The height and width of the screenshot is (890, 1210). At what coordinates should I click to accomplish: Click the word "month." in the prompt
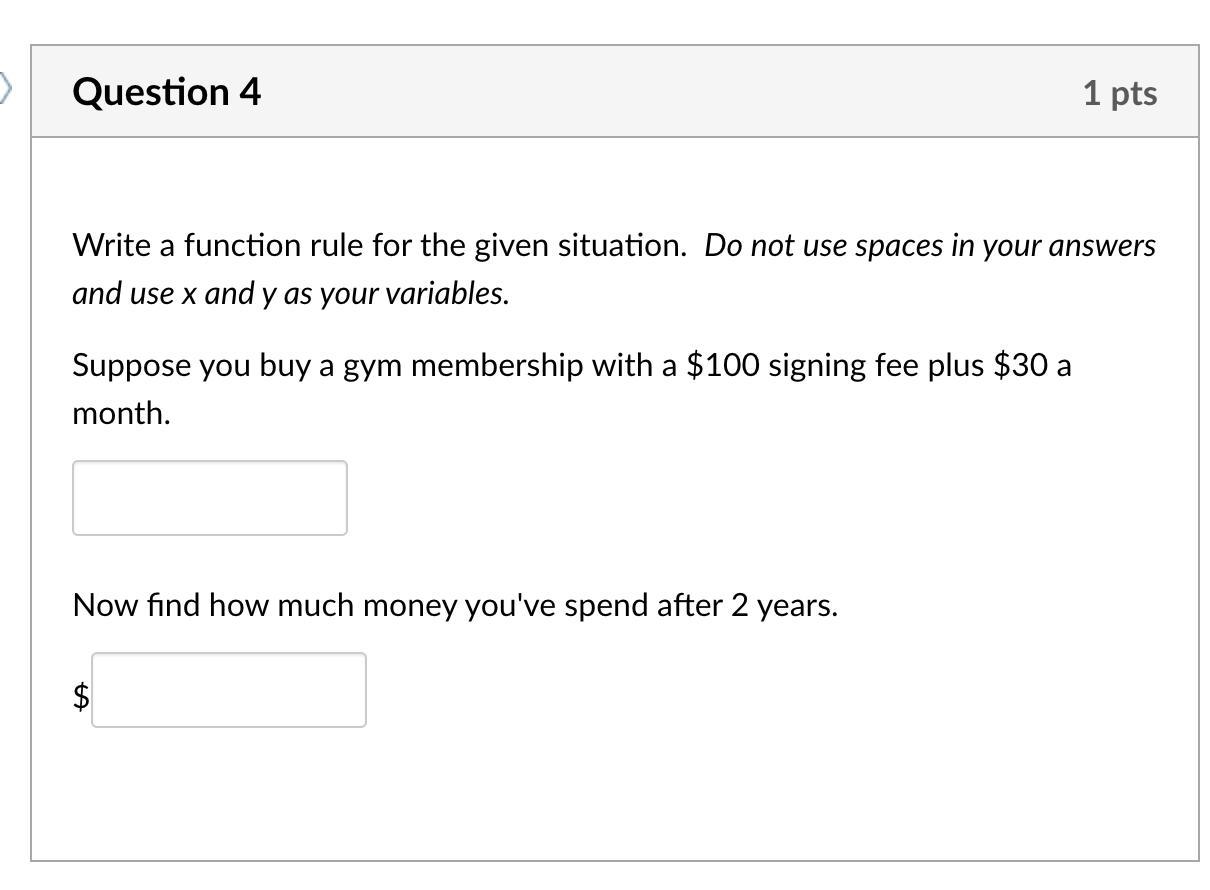(121, 414)
